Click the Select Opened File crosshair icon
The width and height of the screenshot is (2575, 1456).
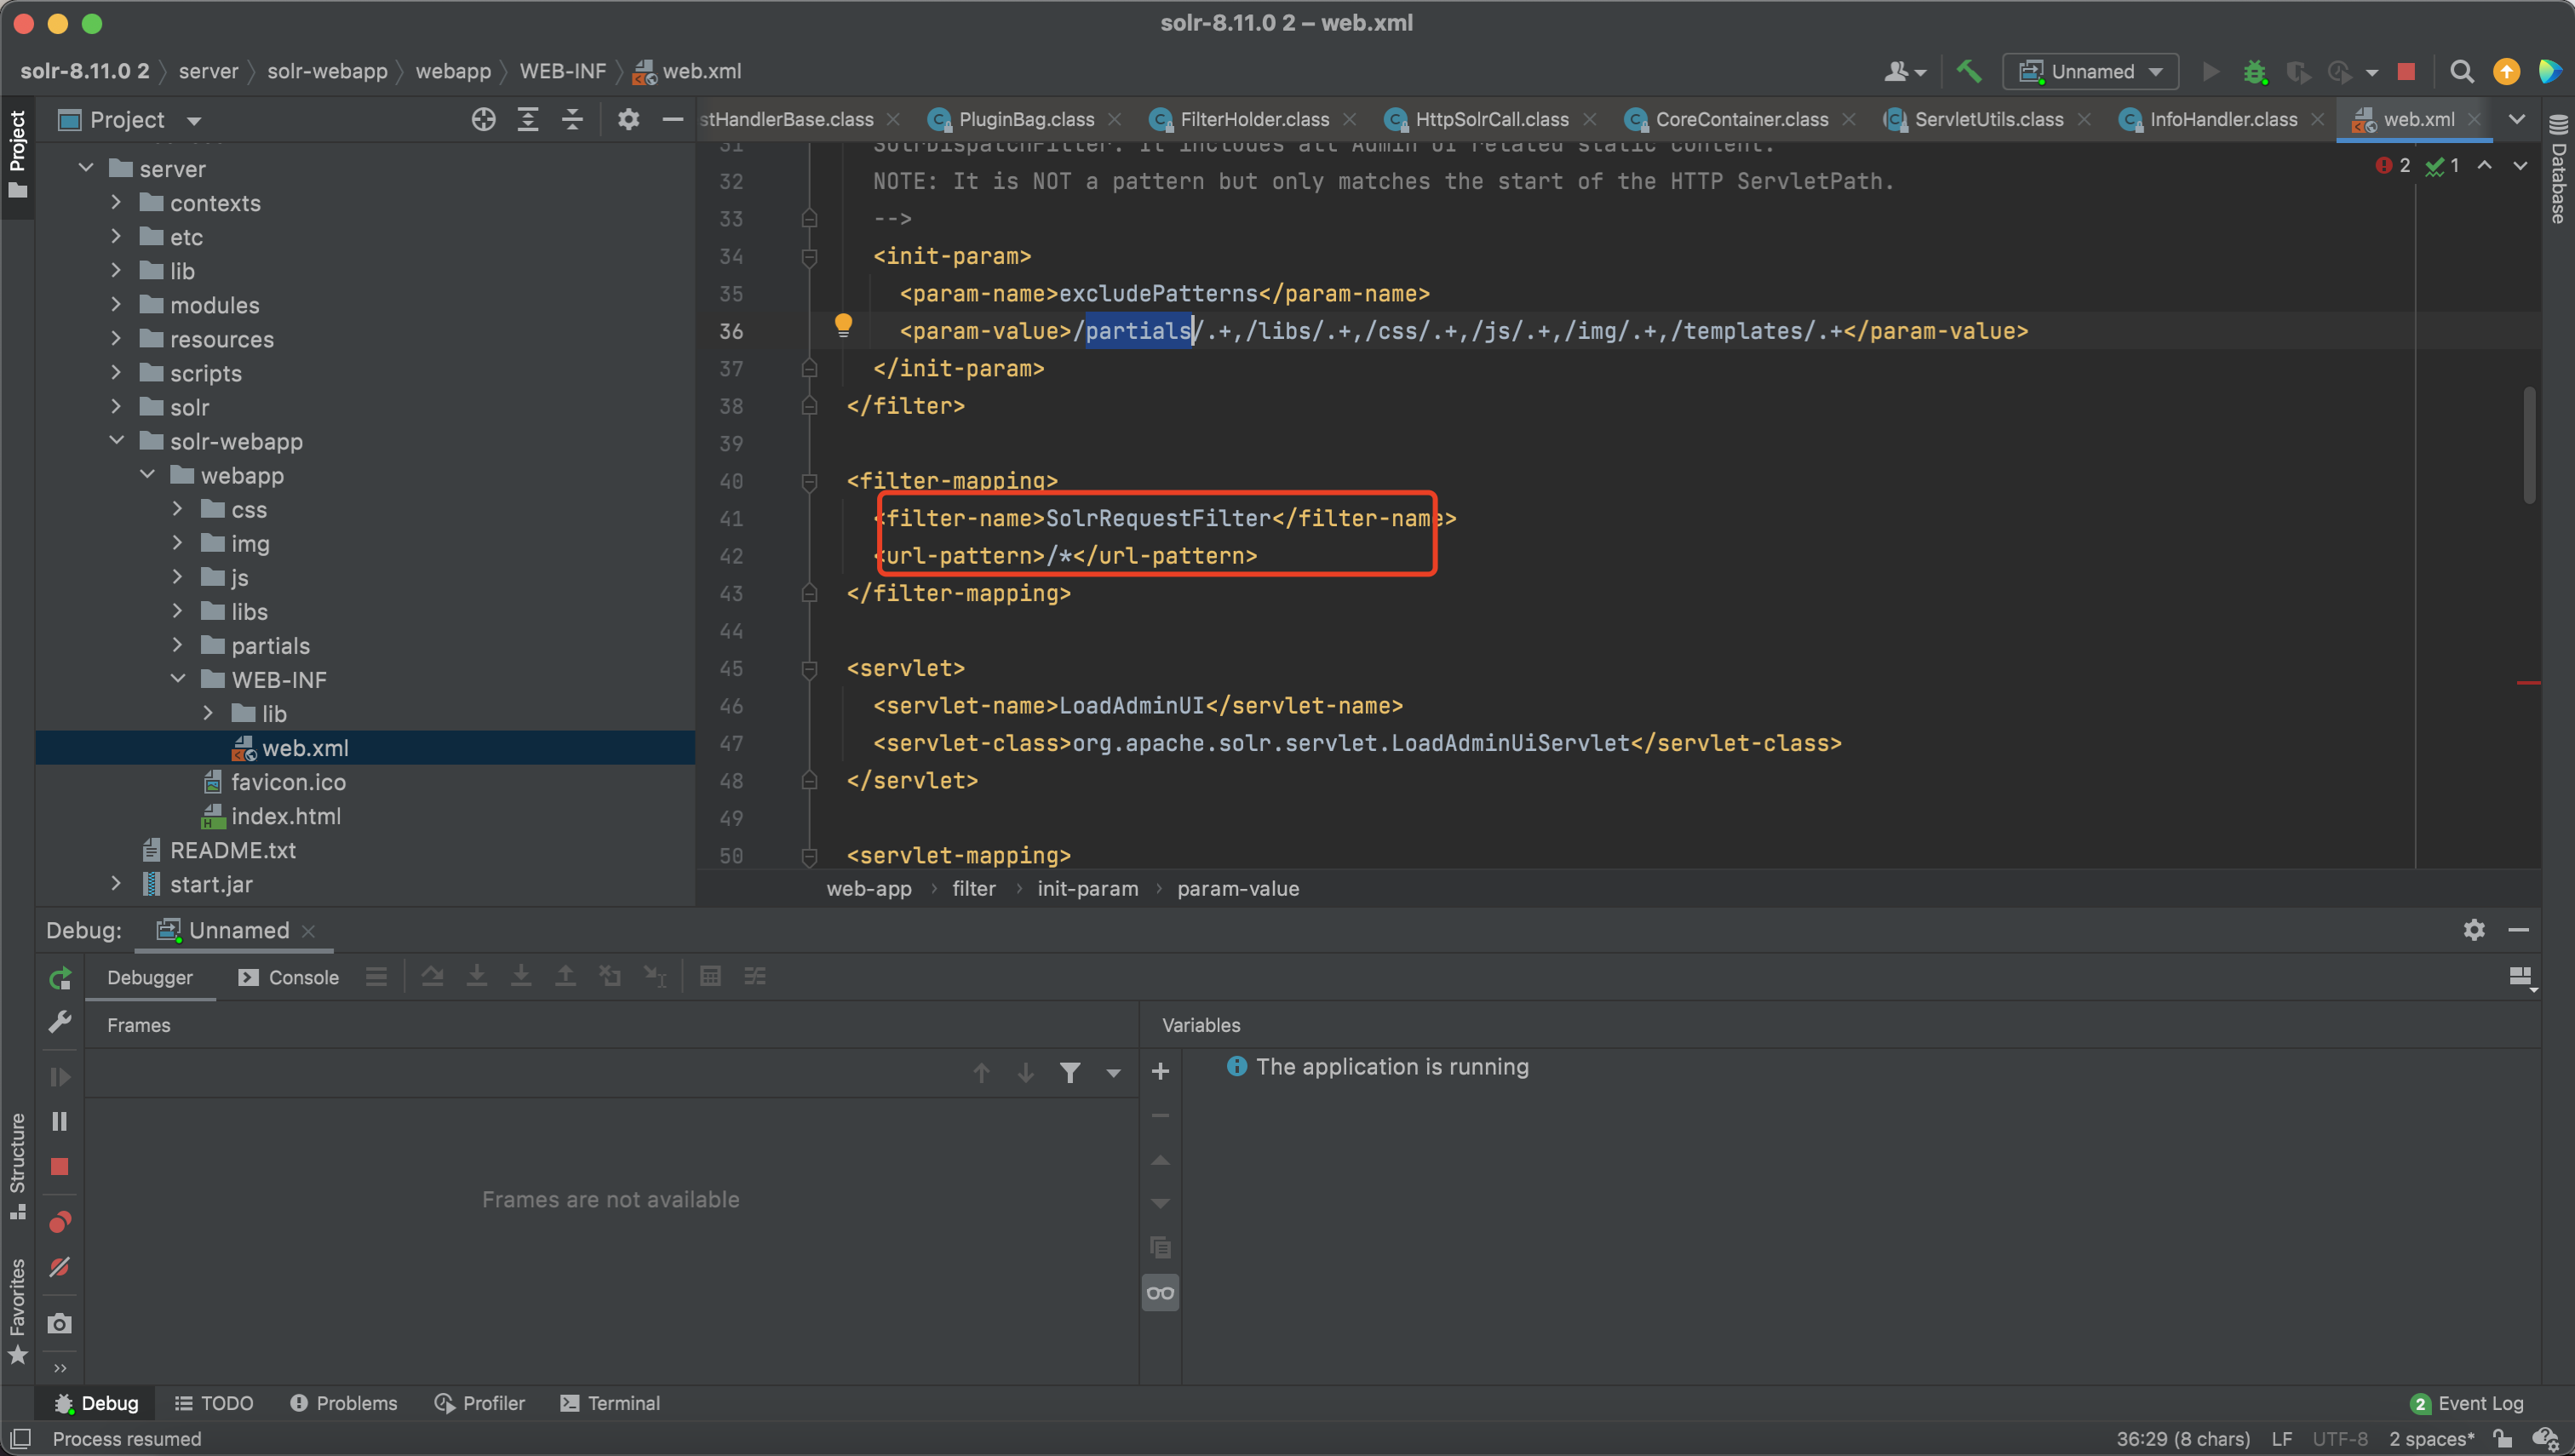(483, 120)
